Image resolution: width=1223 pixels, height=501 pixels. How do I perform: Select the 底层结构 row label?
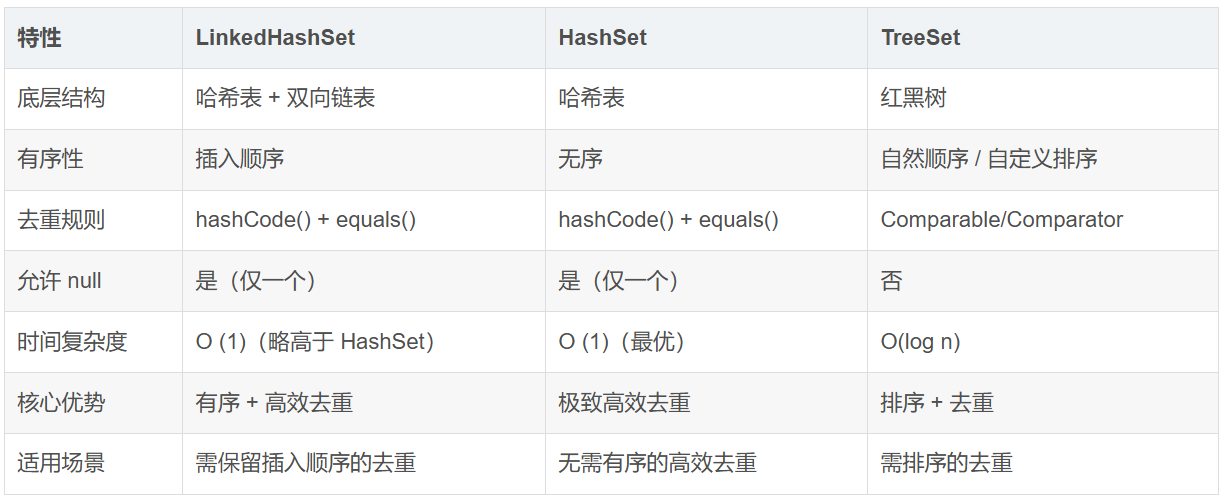tap(61, 98)
